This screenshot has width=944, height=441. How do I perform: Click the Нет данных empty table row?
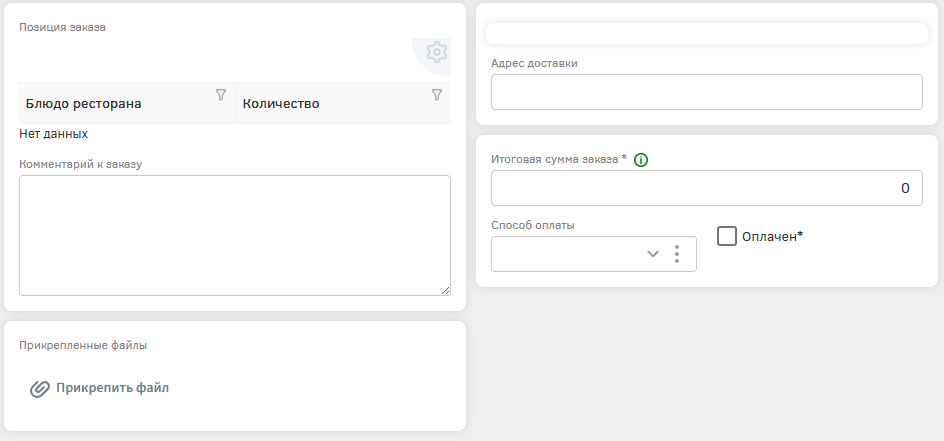54,133
